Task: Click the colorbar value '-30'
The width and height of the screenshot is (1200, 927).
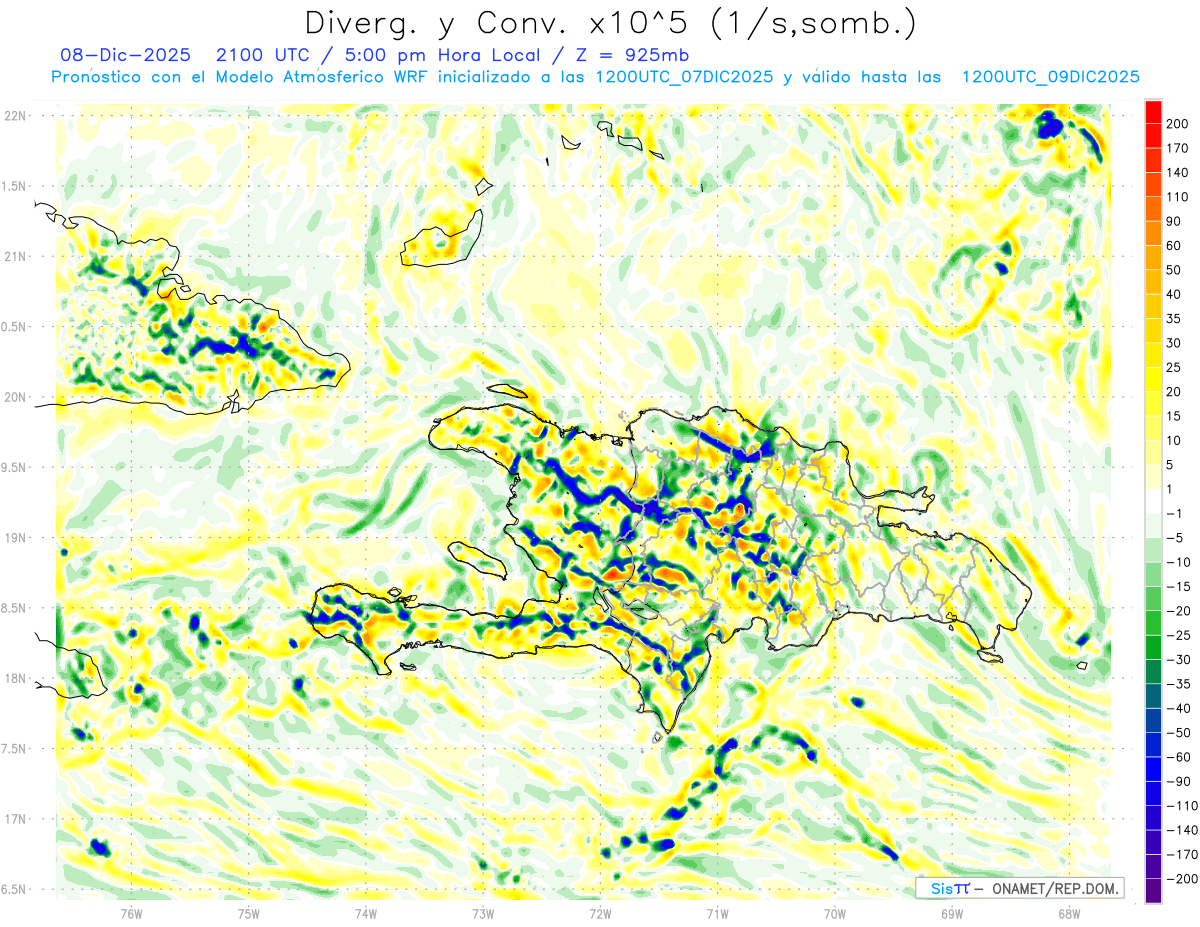Action: [1177, 660]
